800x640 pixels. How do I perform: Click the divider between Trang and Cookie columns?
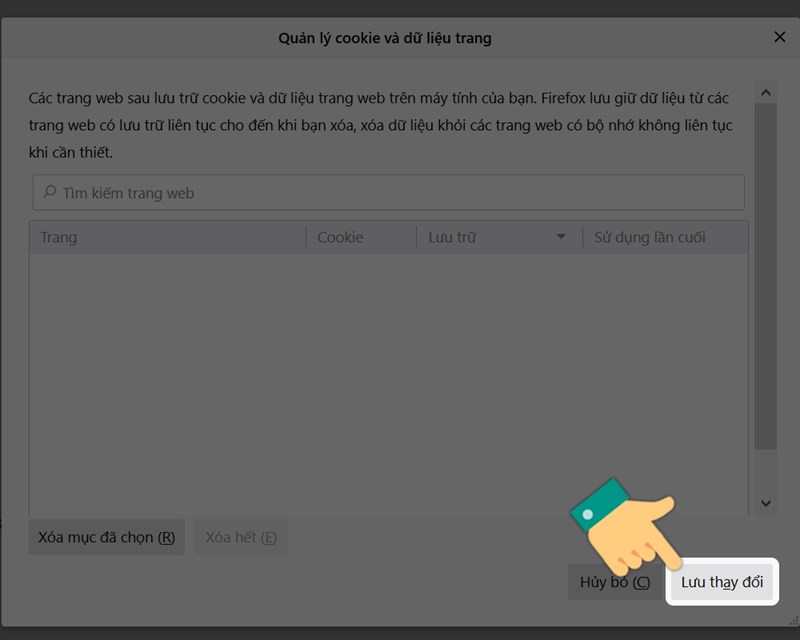pyautogui.click(x=306, y=237)
